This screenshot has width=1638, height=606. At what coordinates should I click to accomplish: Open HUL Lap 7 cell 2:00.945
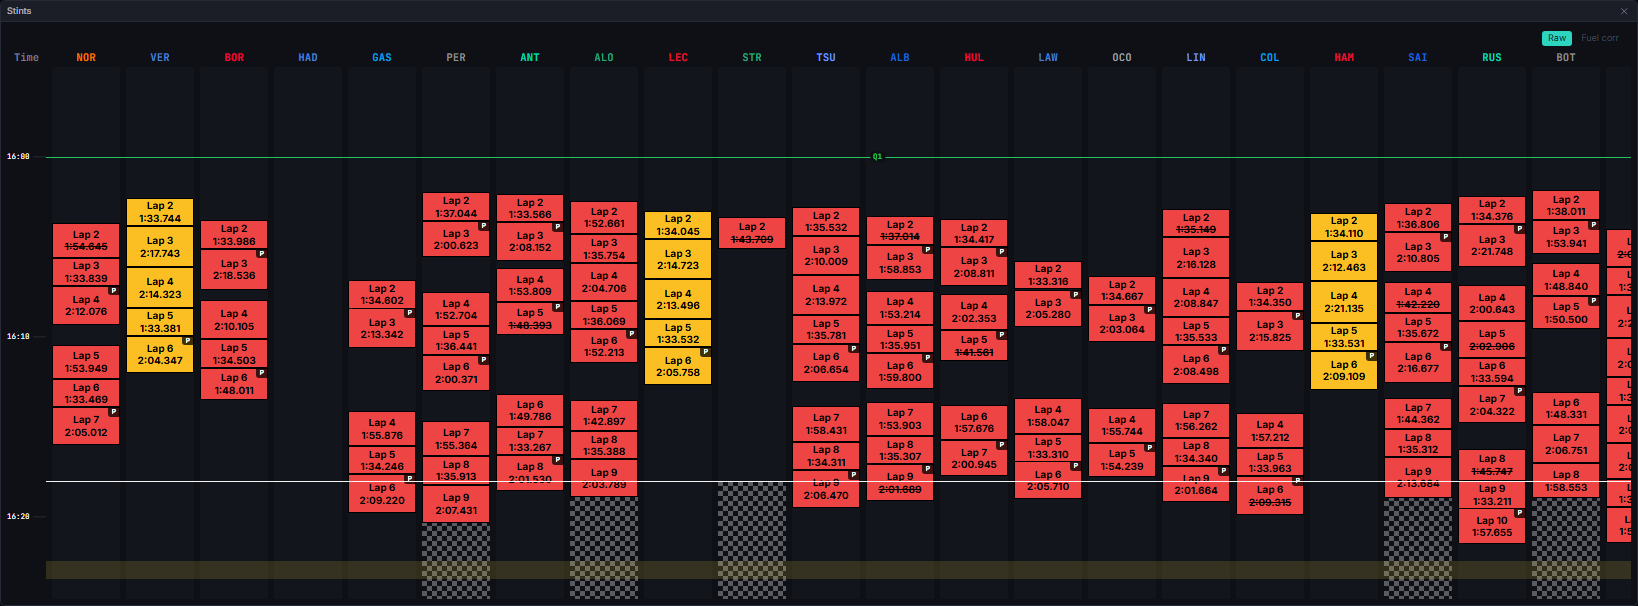[974, 458]
